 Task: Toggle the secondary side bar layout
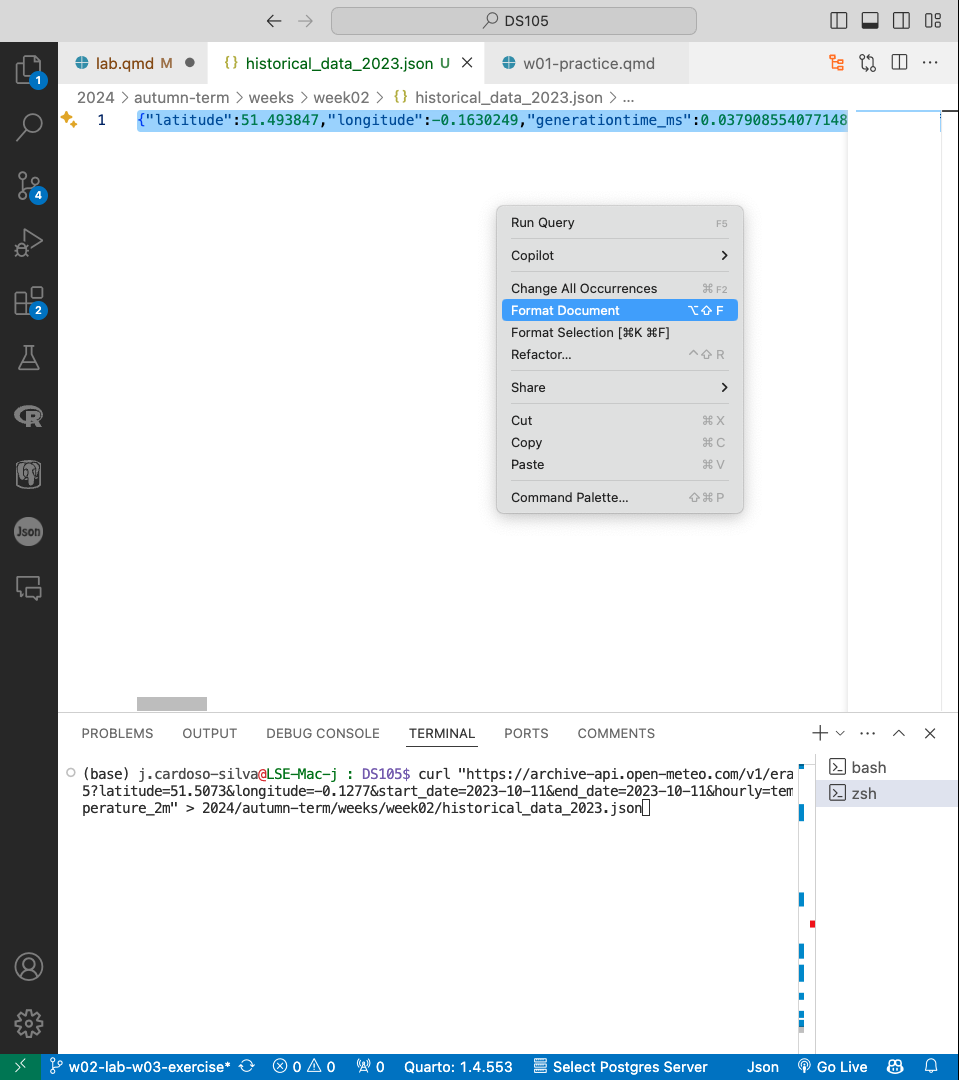click(901, 21)
